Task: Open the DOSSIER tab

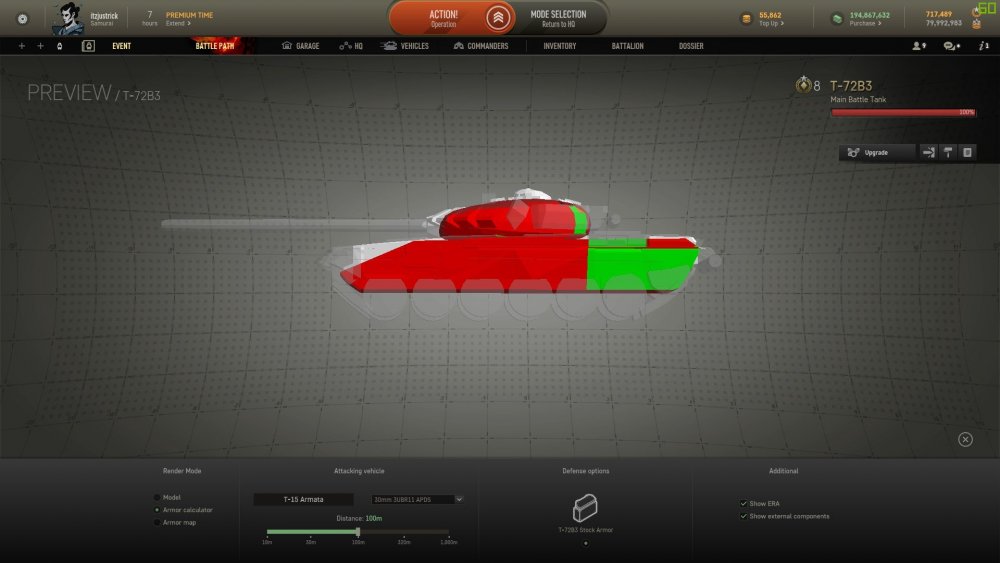Action: [x=691, y=46]
